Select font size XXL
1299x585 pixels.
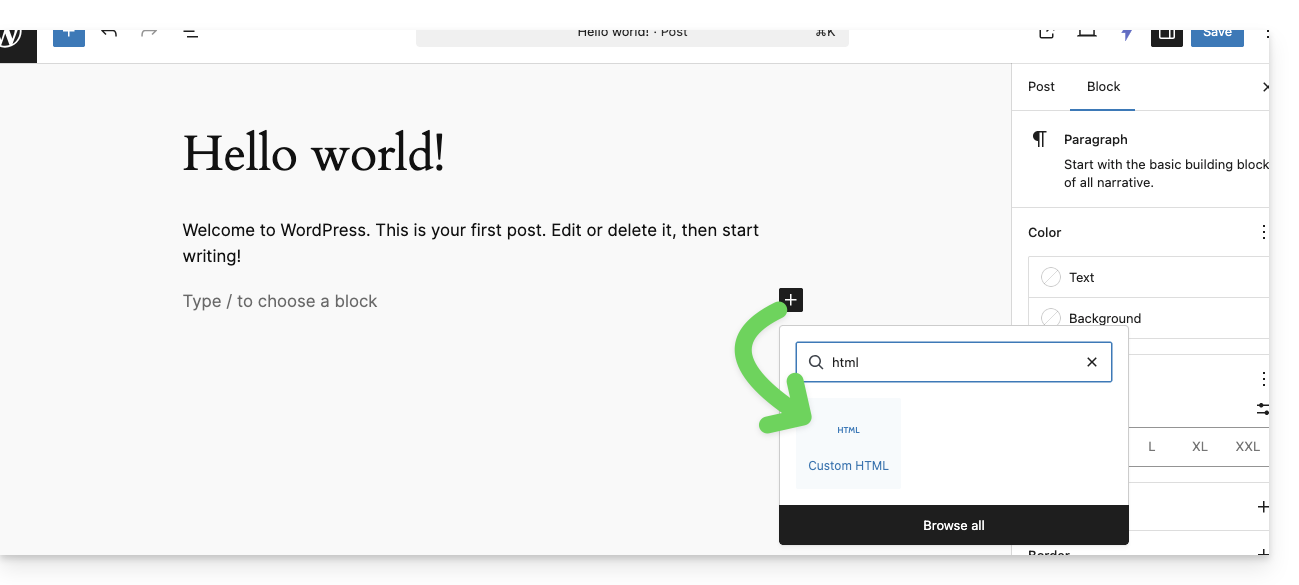coord(1247,446)
